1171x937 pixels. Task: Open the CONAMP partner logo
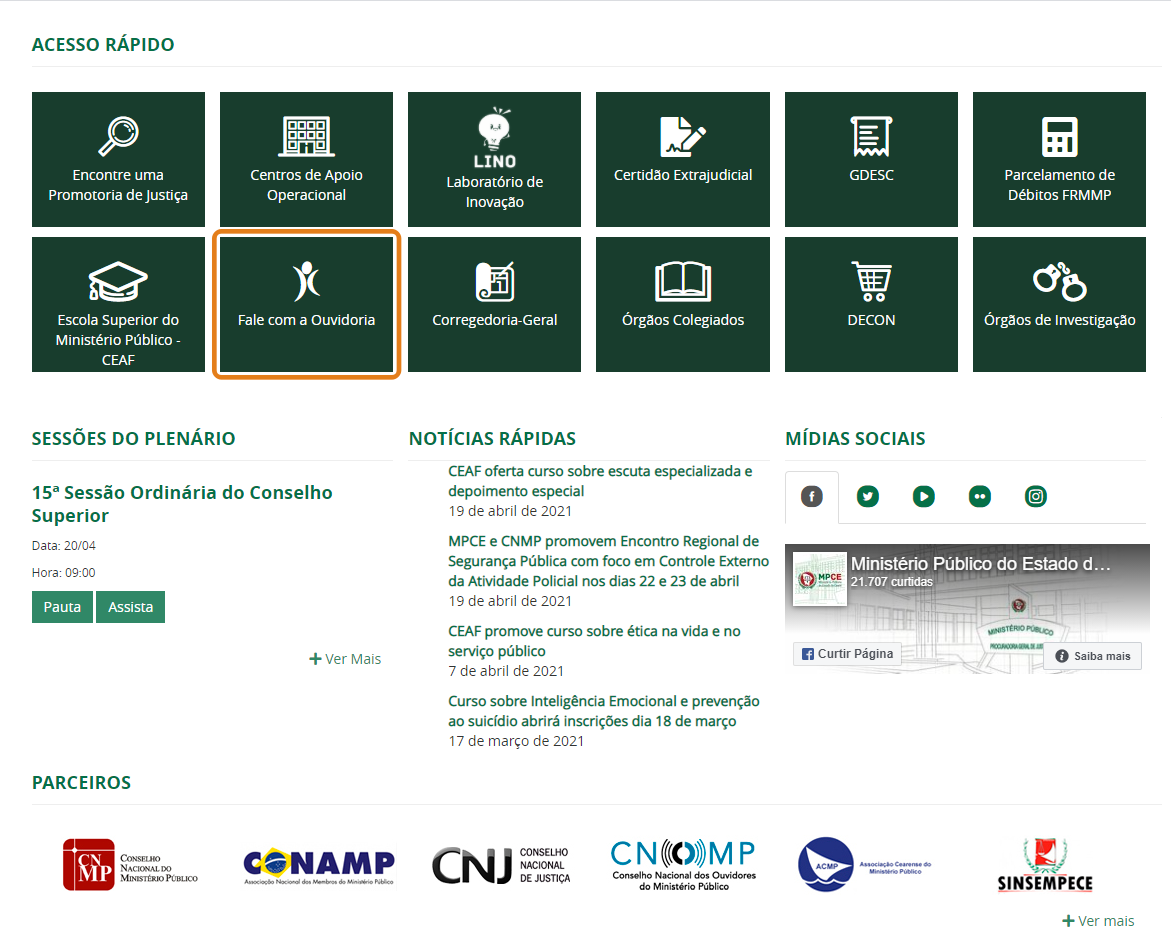[x=319, y=867]
